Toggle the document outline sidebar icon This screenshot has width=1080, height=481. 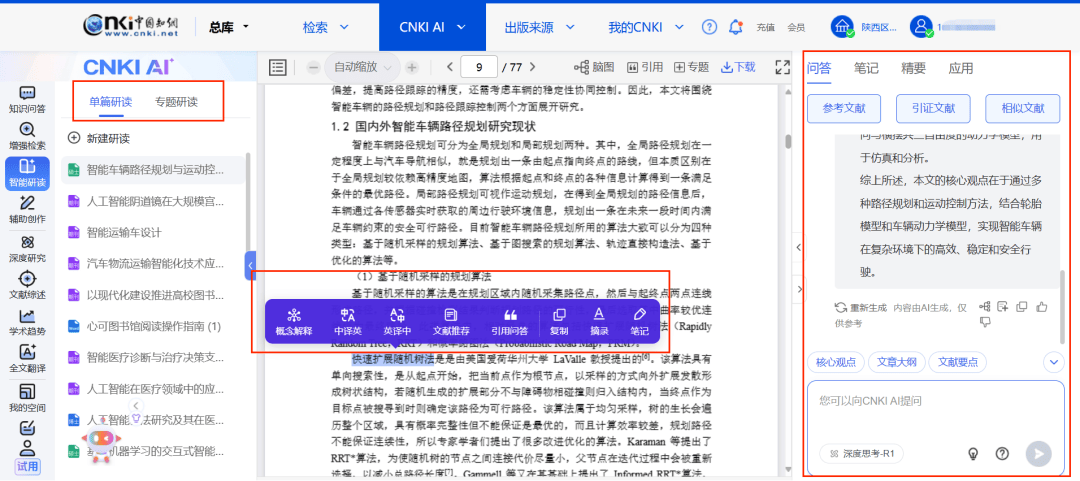pos(278,67)
